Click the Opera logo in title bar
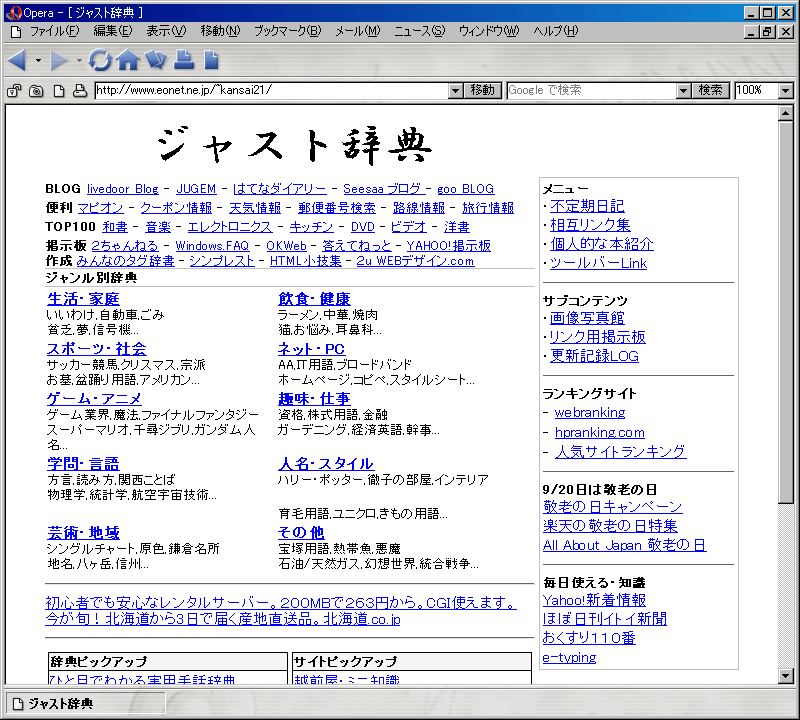The height and width of the screenshot is (720, 800). tap(13, 12)
